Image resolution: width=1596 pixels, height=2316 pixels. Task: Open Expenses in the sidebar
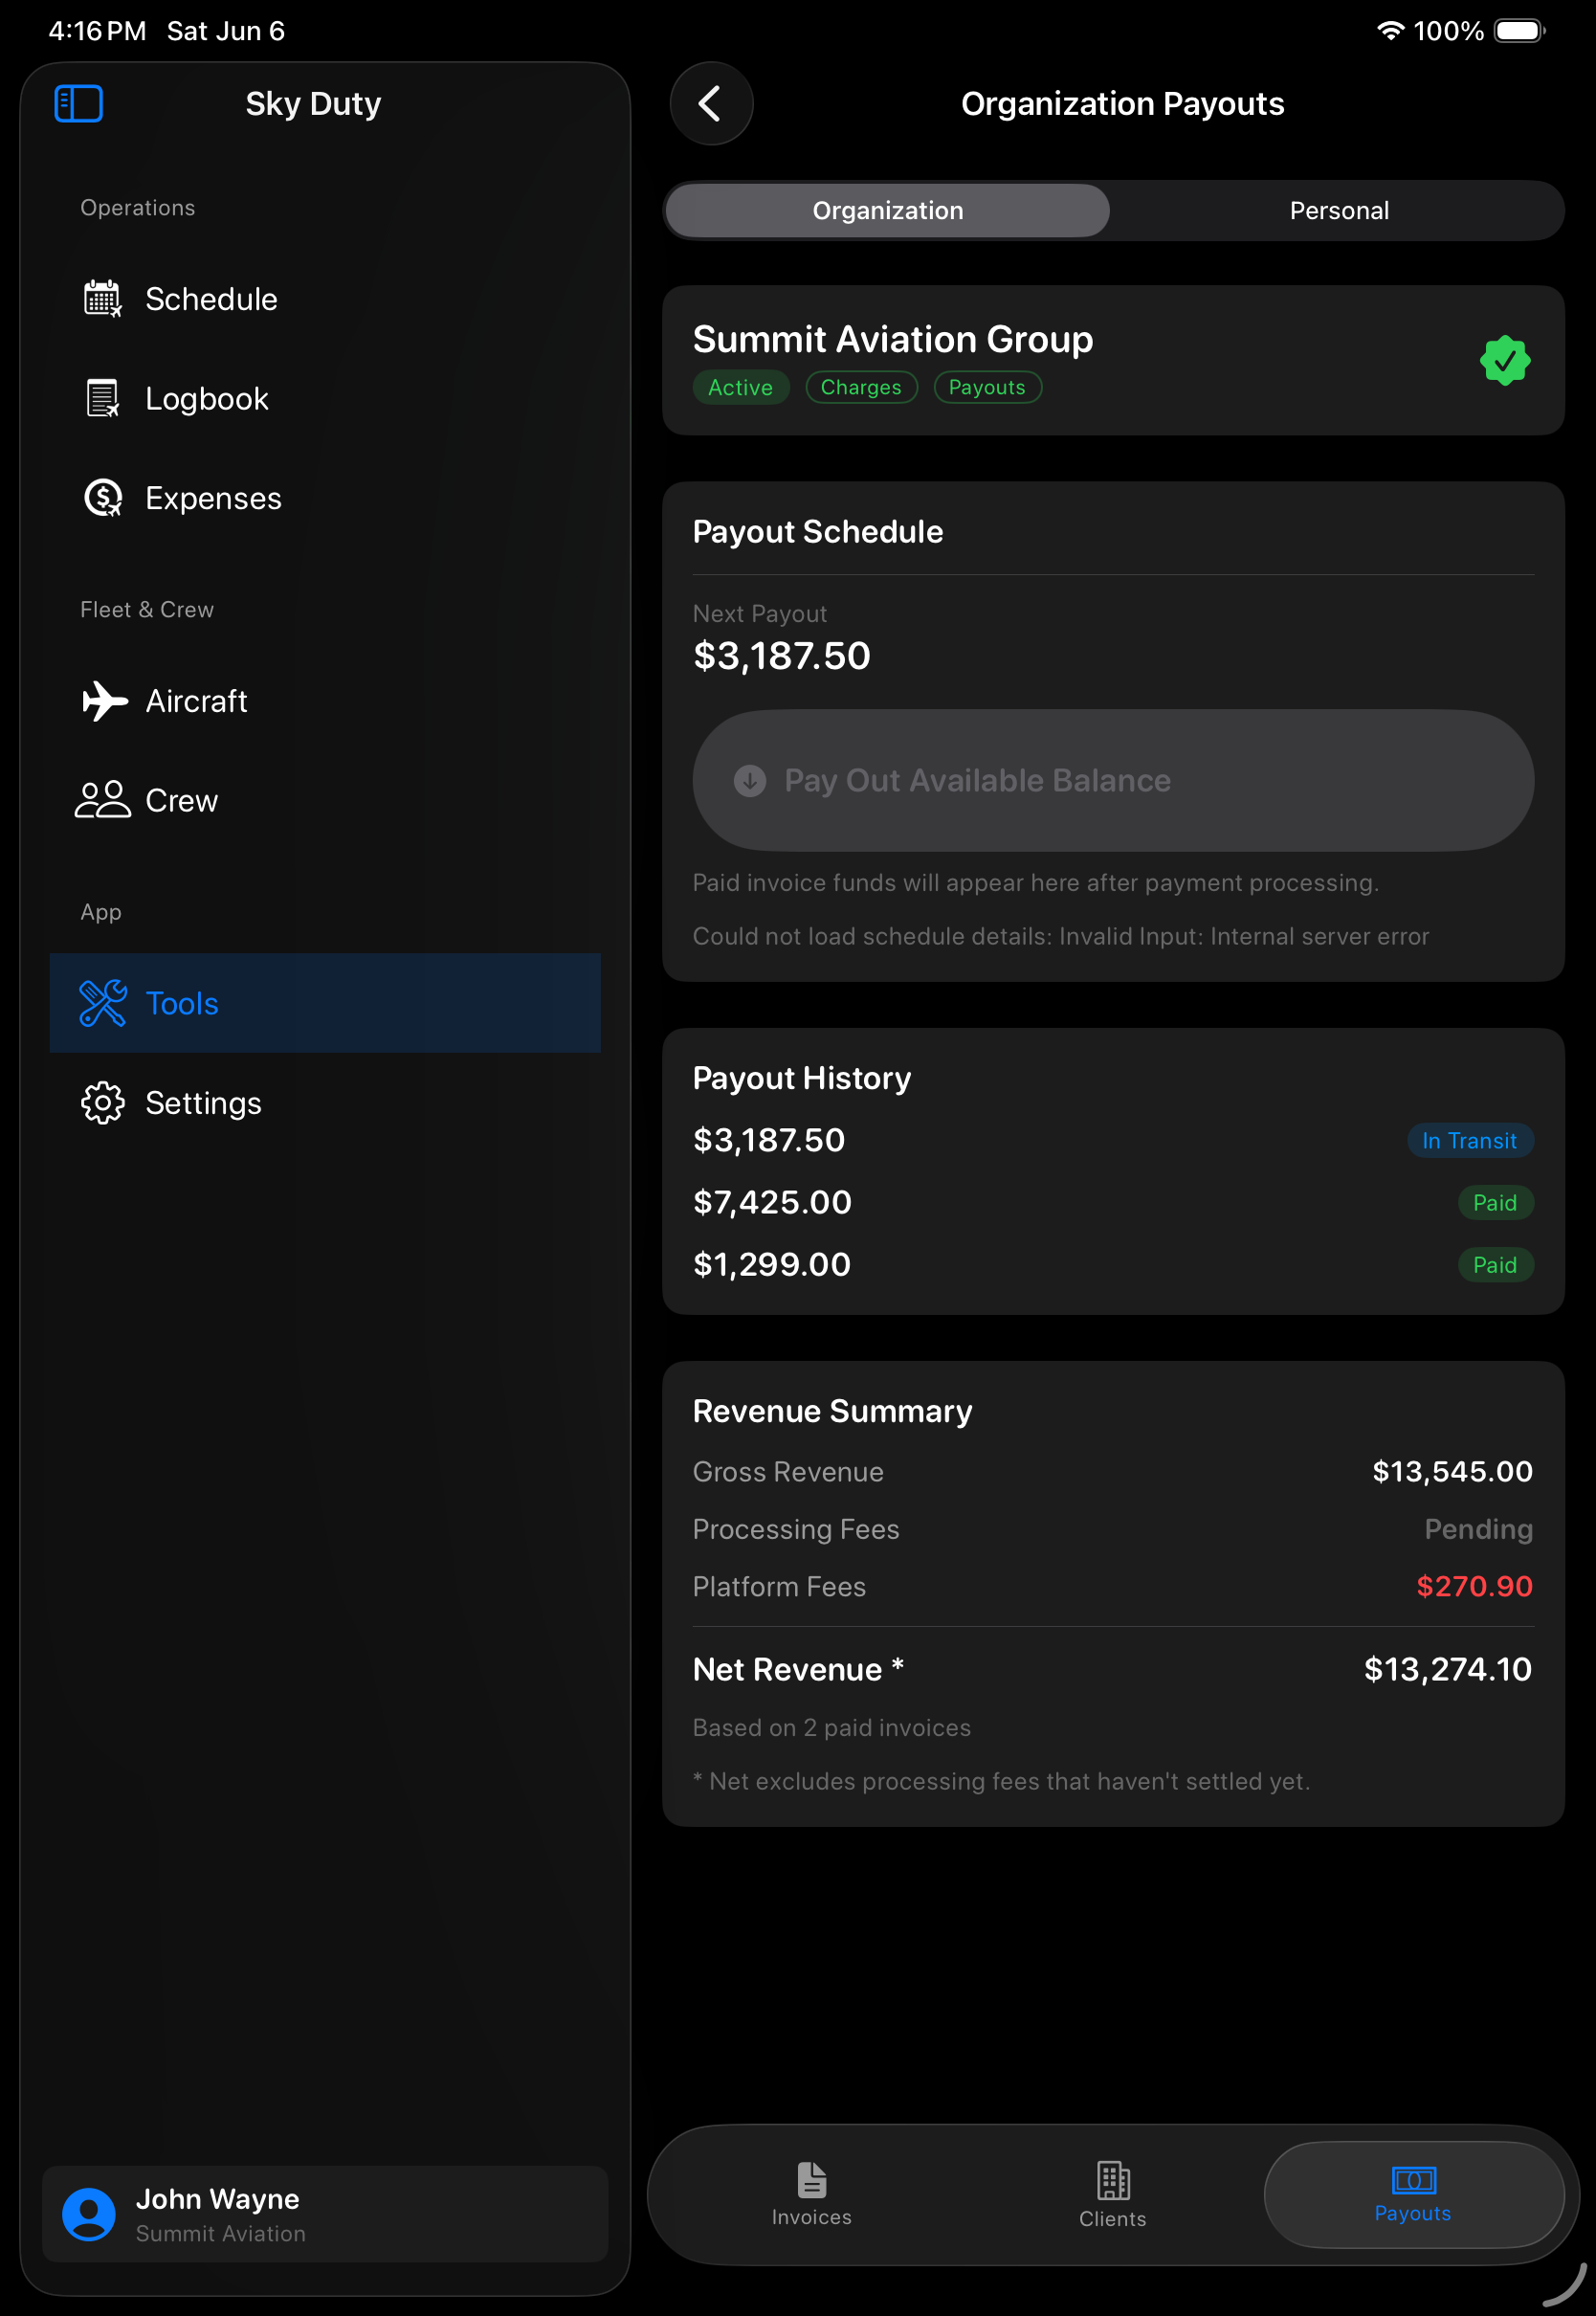(x=325, y=498)
